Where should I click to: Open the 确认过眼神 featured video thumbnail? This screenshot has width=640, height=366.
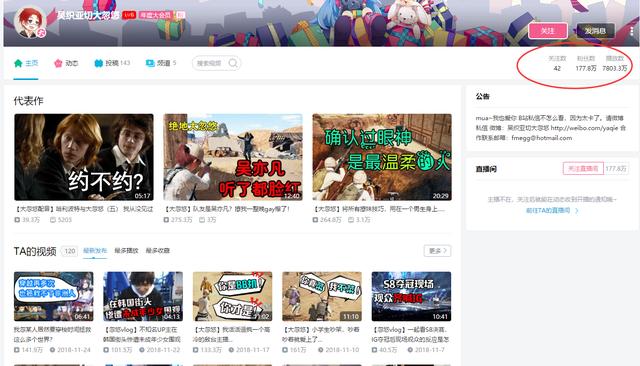tap(382, 157)
